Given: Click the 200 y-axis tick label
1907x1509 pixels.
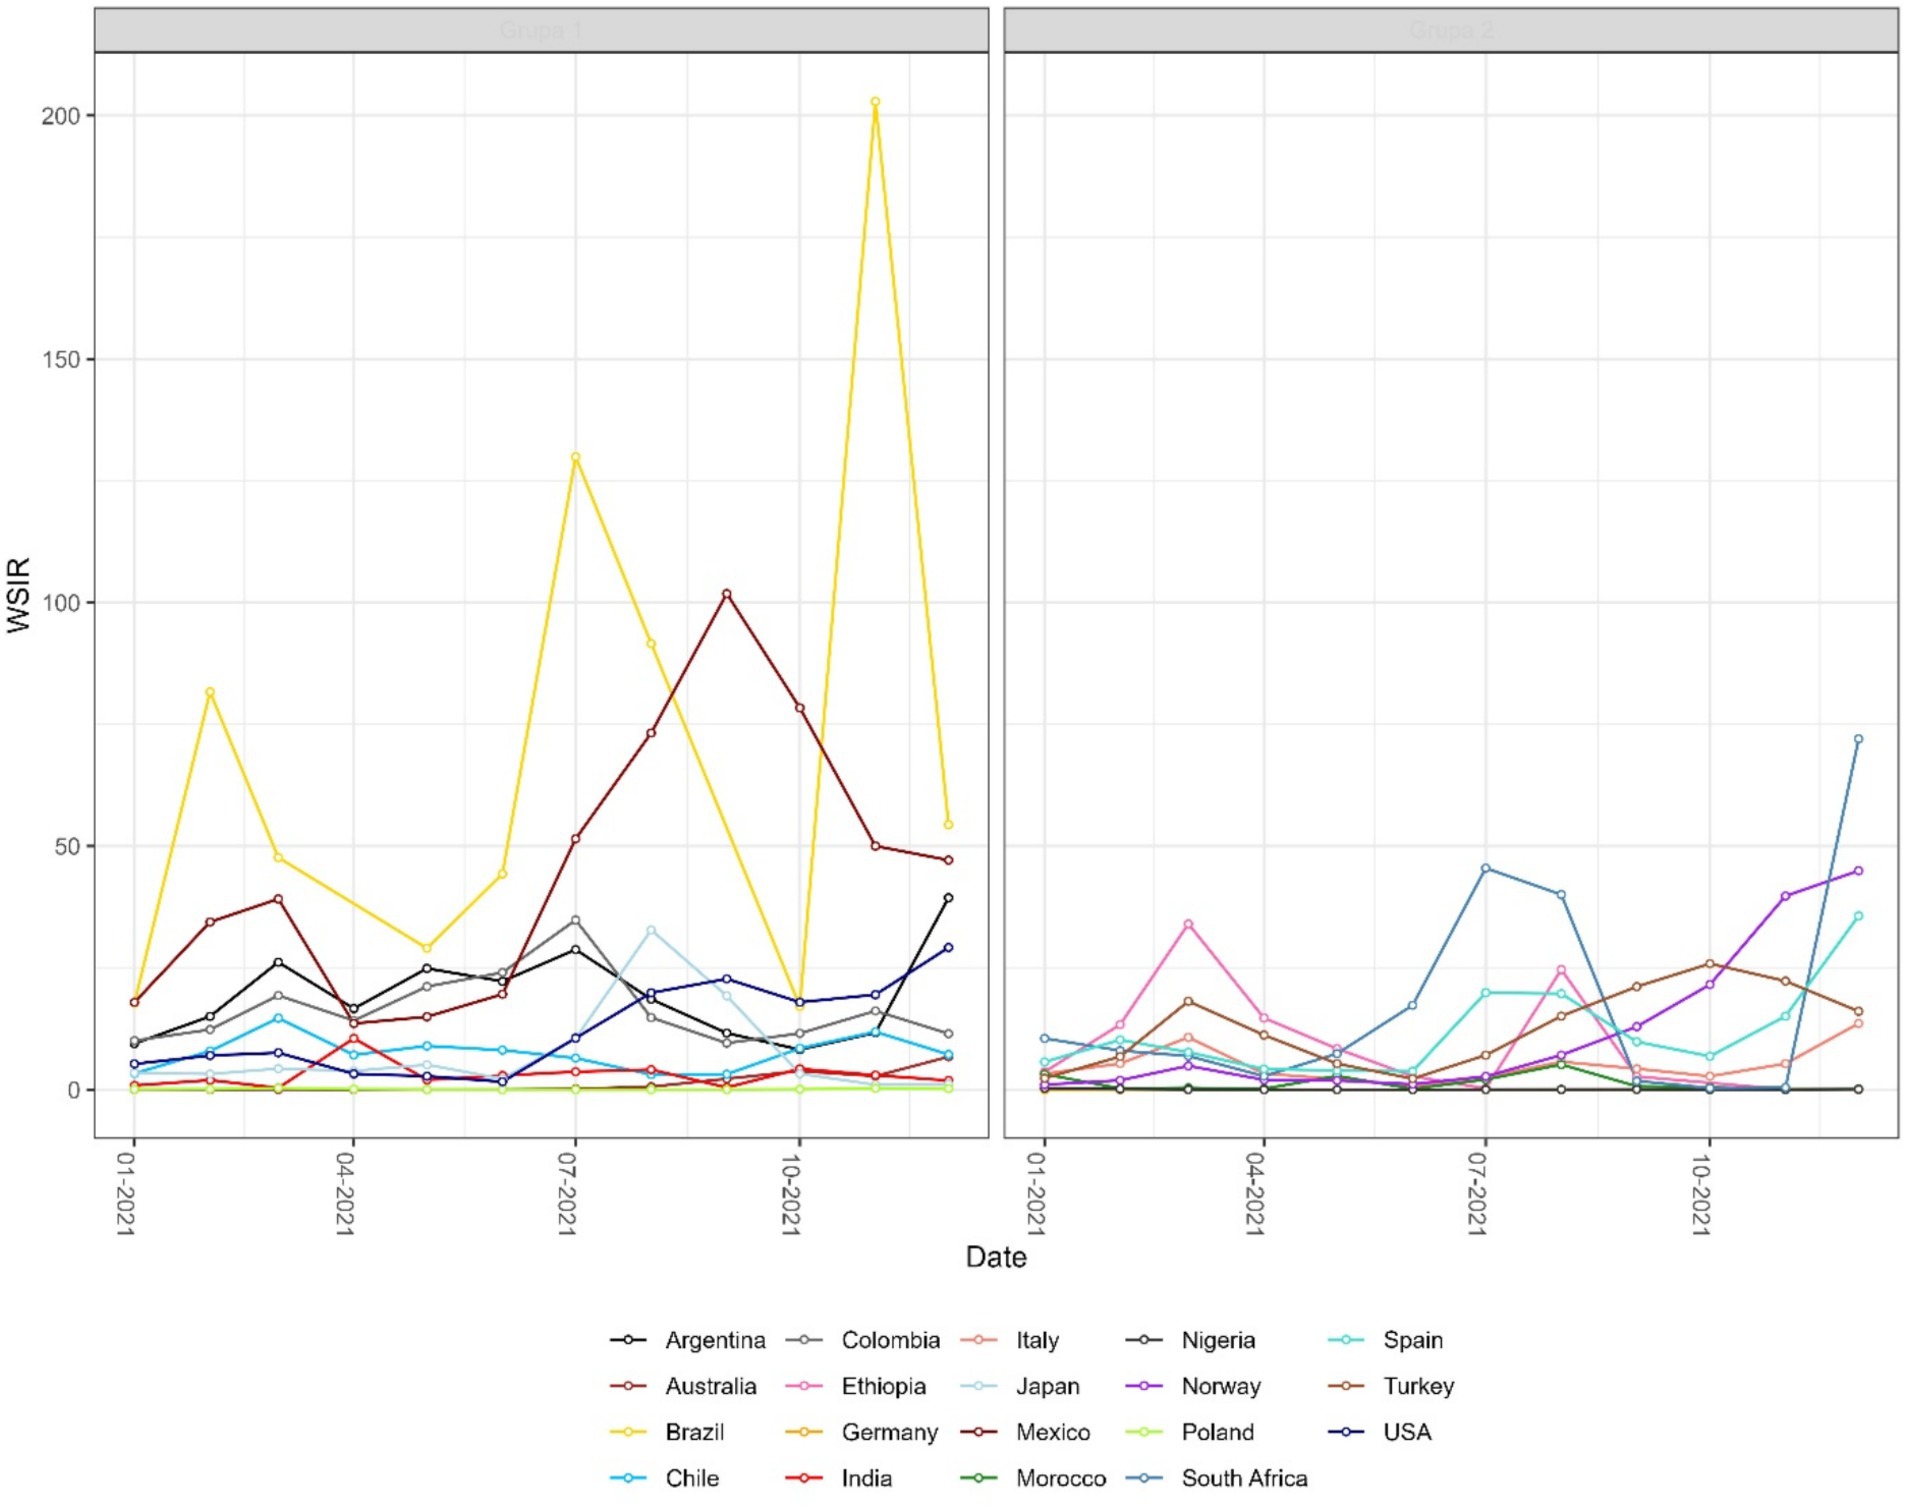Looking at the screenshot, I should (60, 116).
